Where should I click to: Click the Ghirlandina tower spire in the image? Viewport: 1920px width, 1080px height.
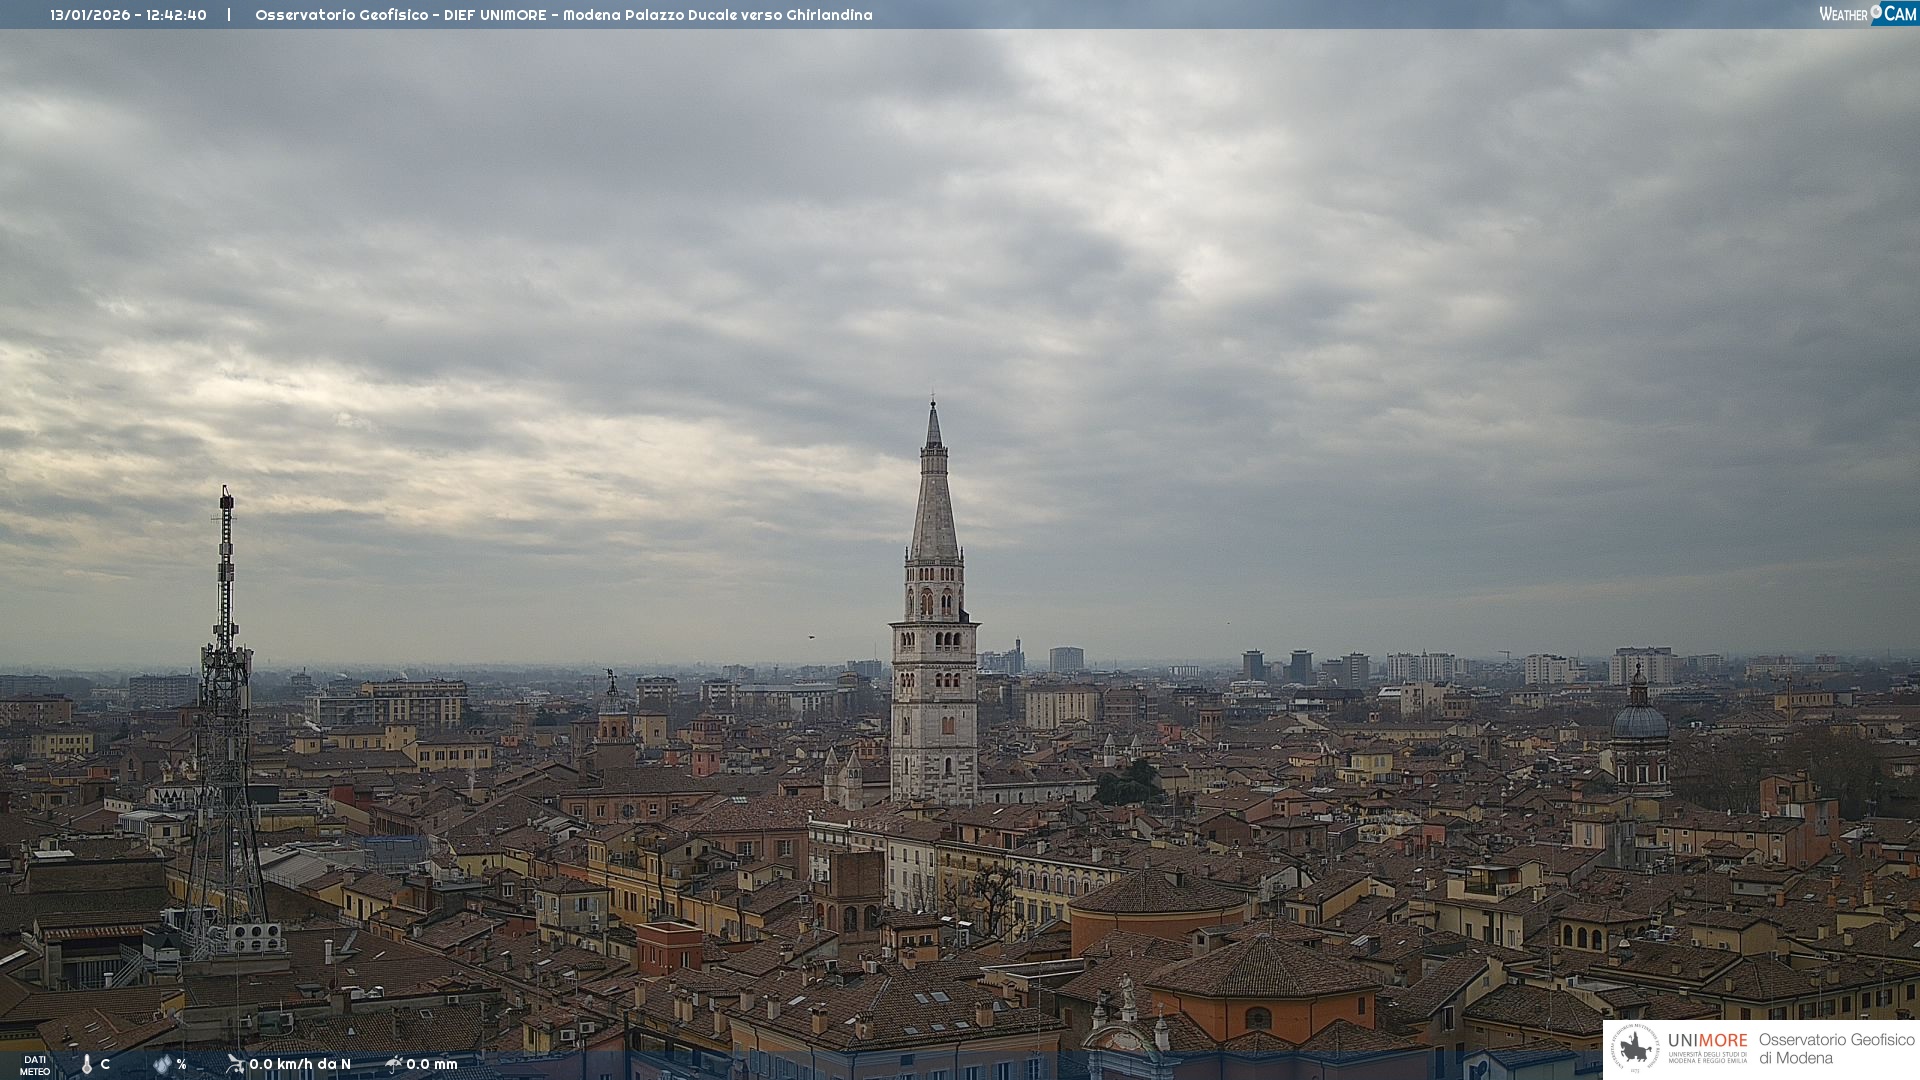[x=934, y=500]
